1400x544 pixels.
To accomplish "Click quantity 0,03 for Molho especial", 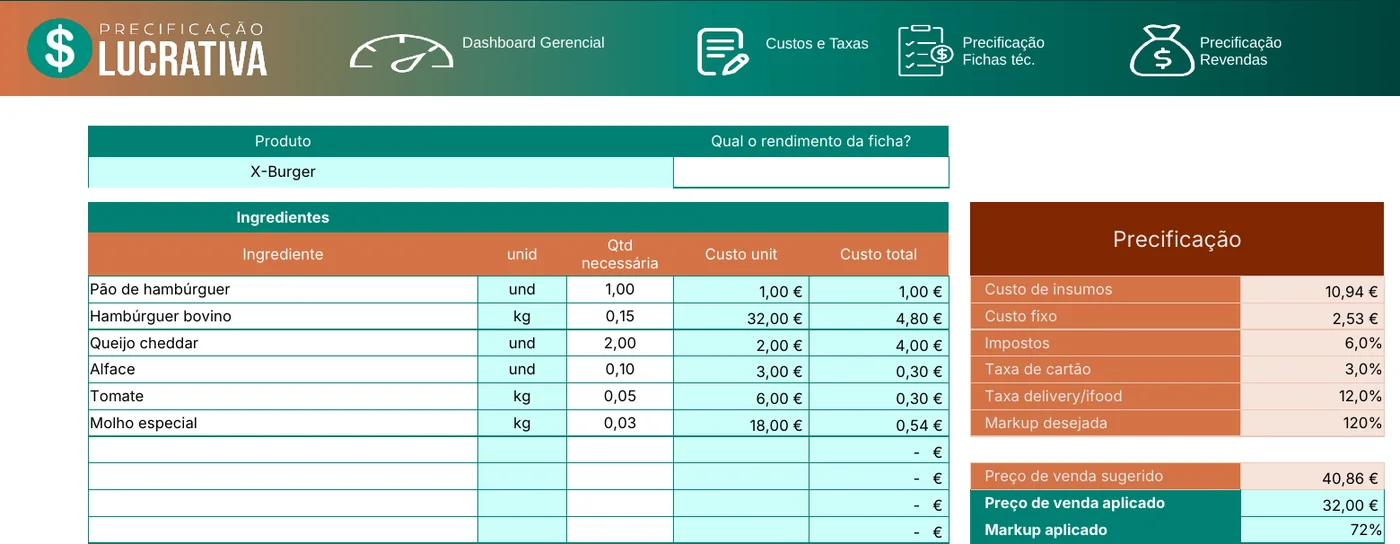I will click(x=620, y=423).
